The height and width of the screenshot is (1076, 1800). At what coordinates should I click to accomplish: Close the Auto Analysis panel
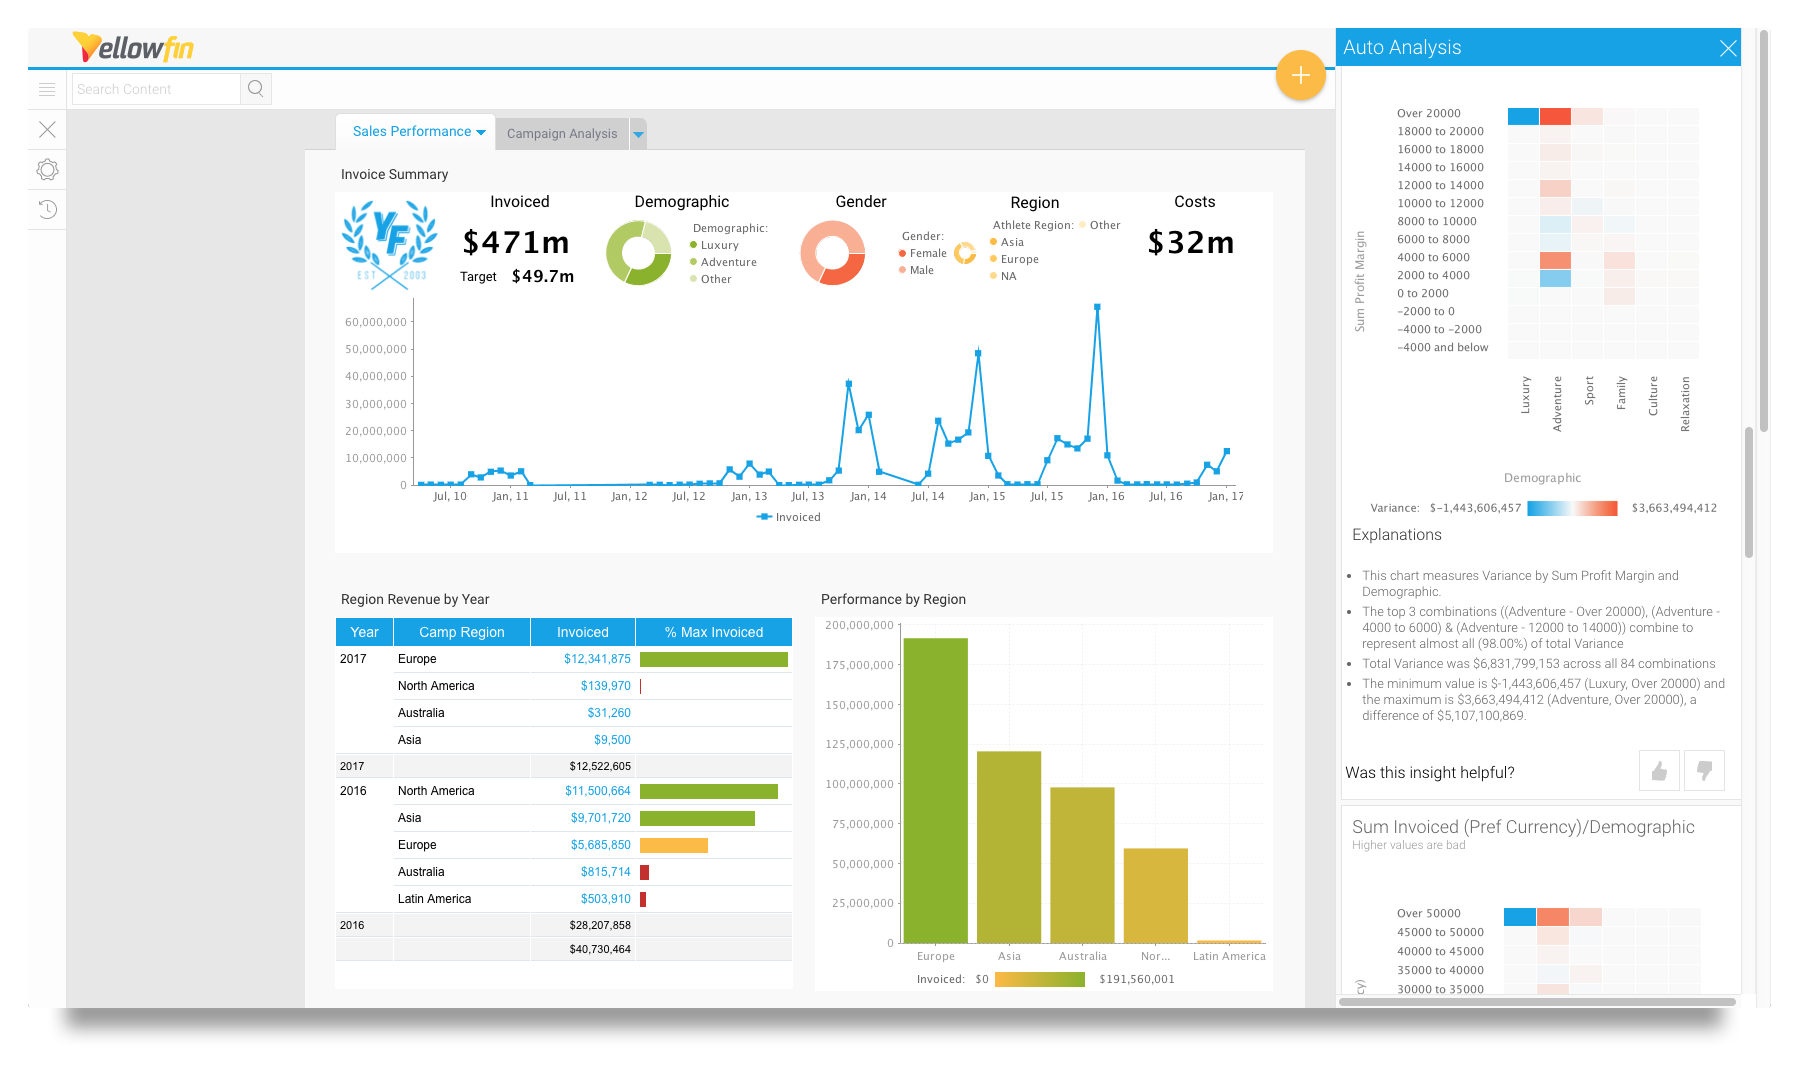pos(1727,48)
